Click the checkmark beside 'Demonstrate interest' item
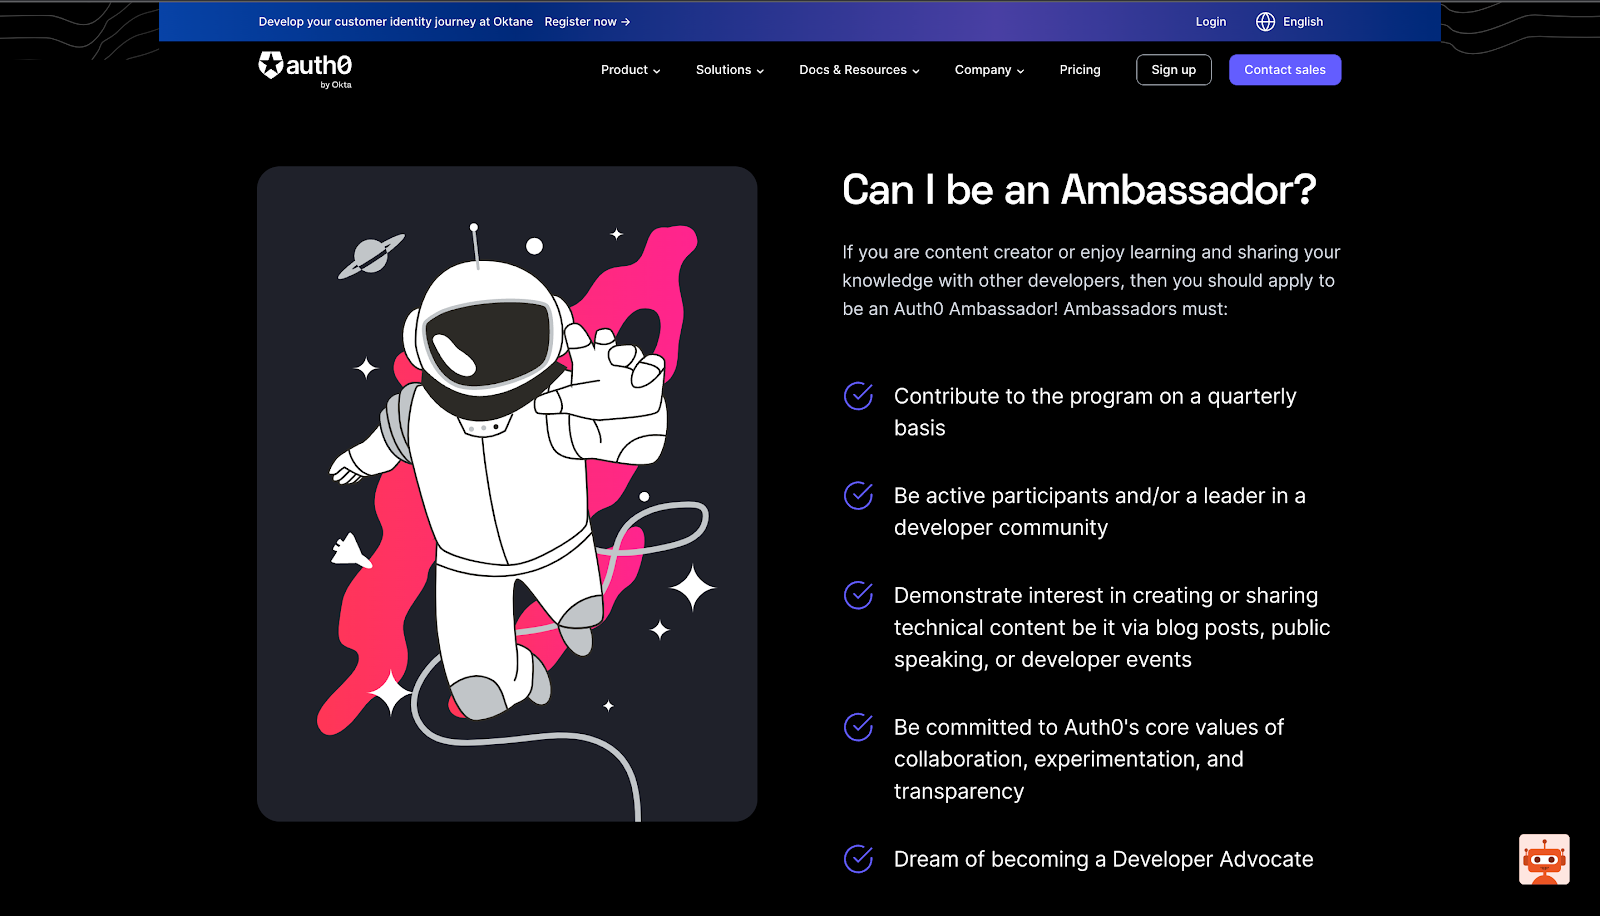The image size is (1600, 916). (858, 595)
